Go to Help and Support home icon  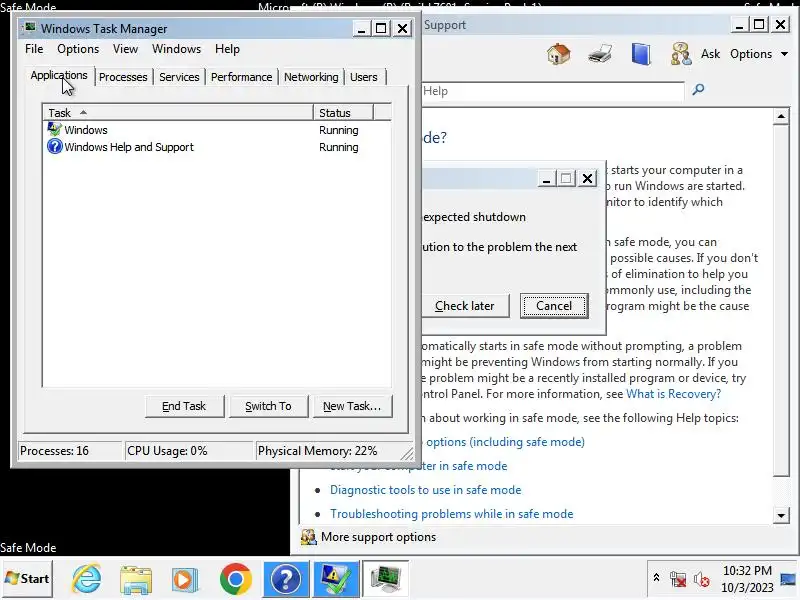pyautogui.click(x=558, y=54)
